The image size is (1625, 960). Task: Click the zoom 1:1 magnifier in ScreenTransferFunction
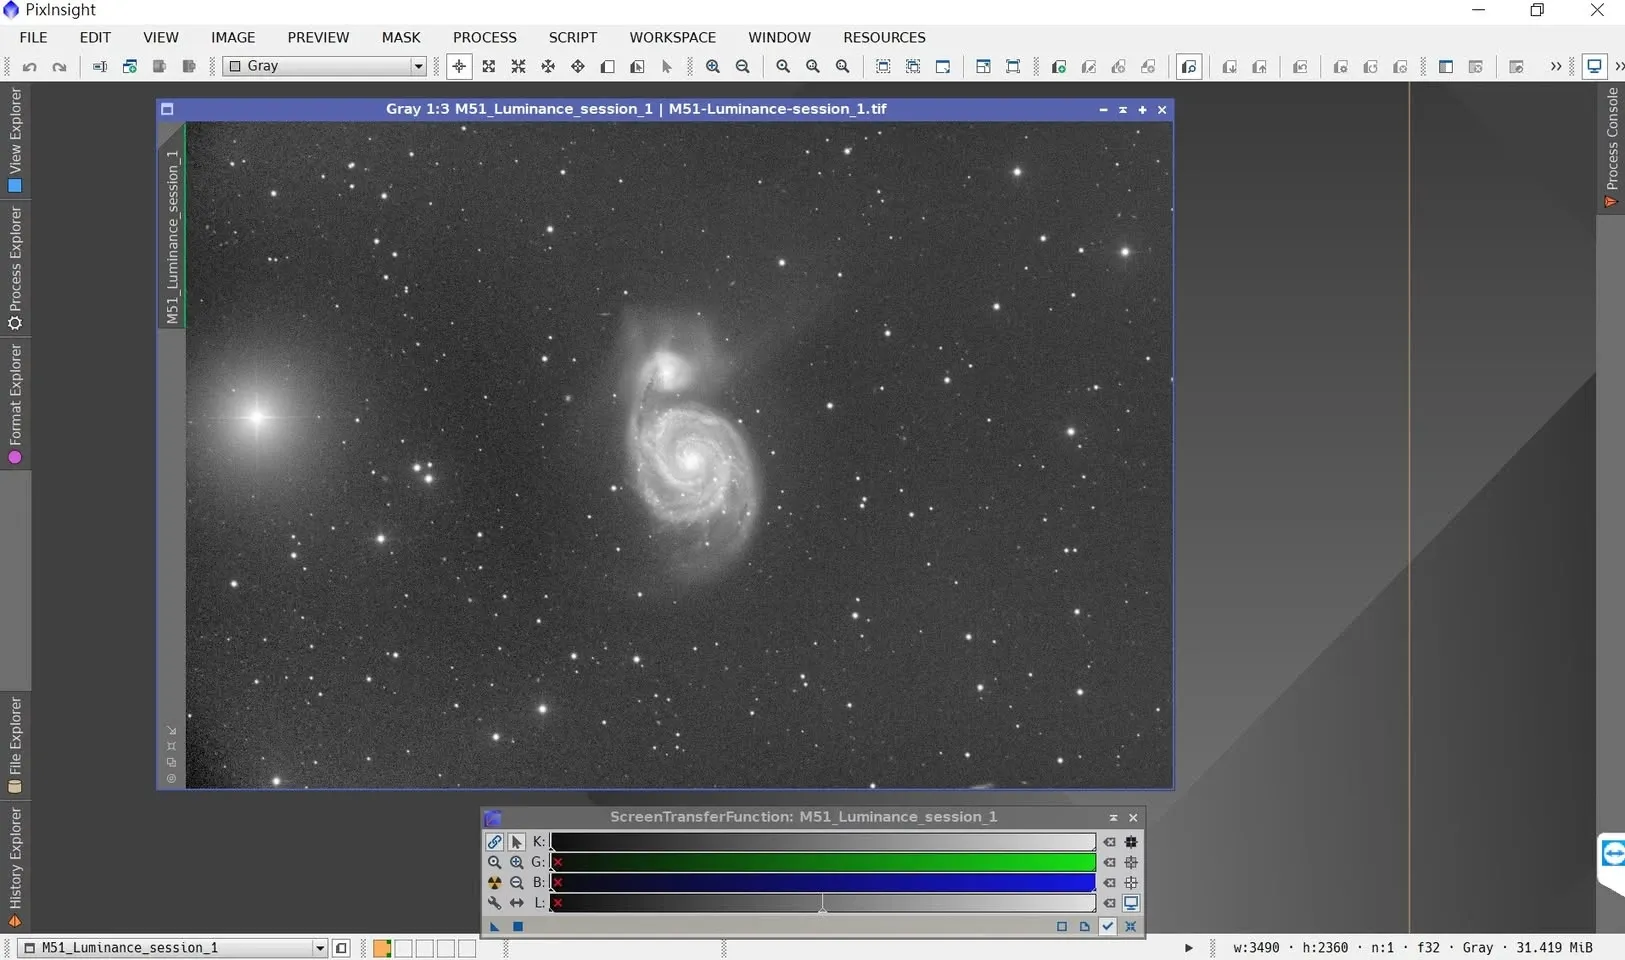click(494, 862)
